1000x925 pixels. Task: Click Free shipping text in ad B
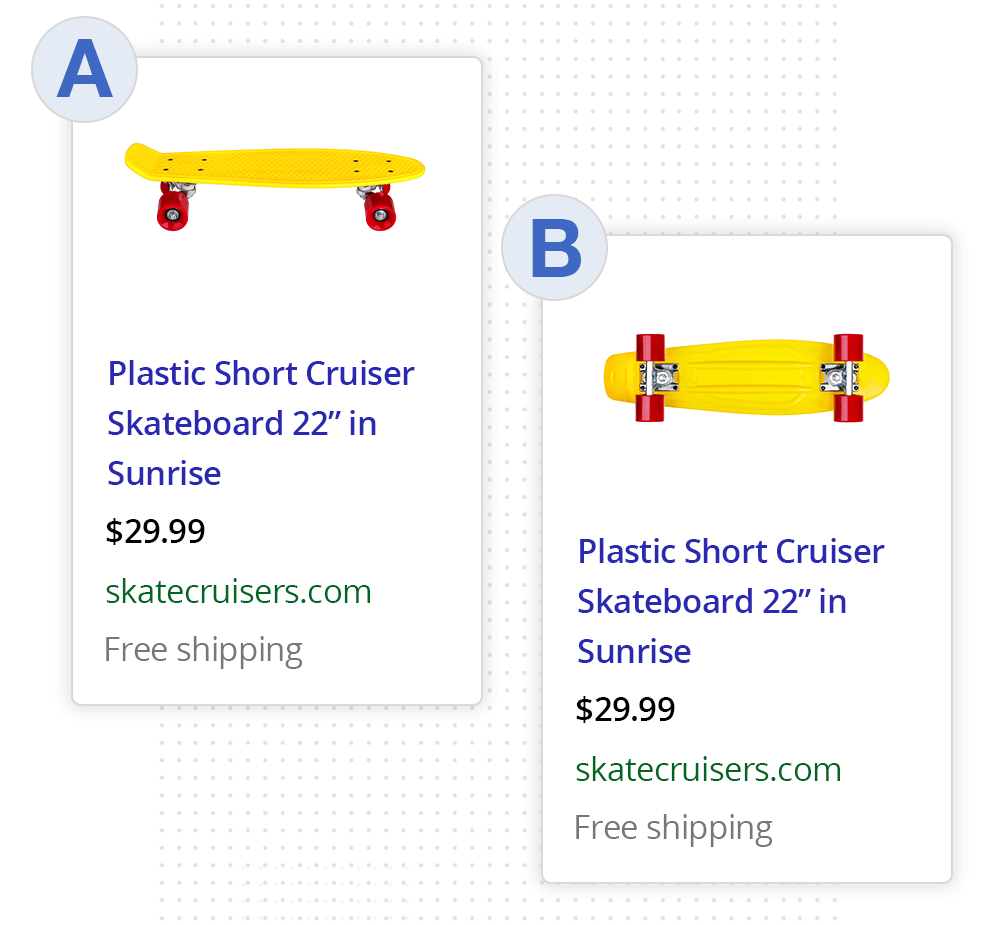(x=673, y=828)
